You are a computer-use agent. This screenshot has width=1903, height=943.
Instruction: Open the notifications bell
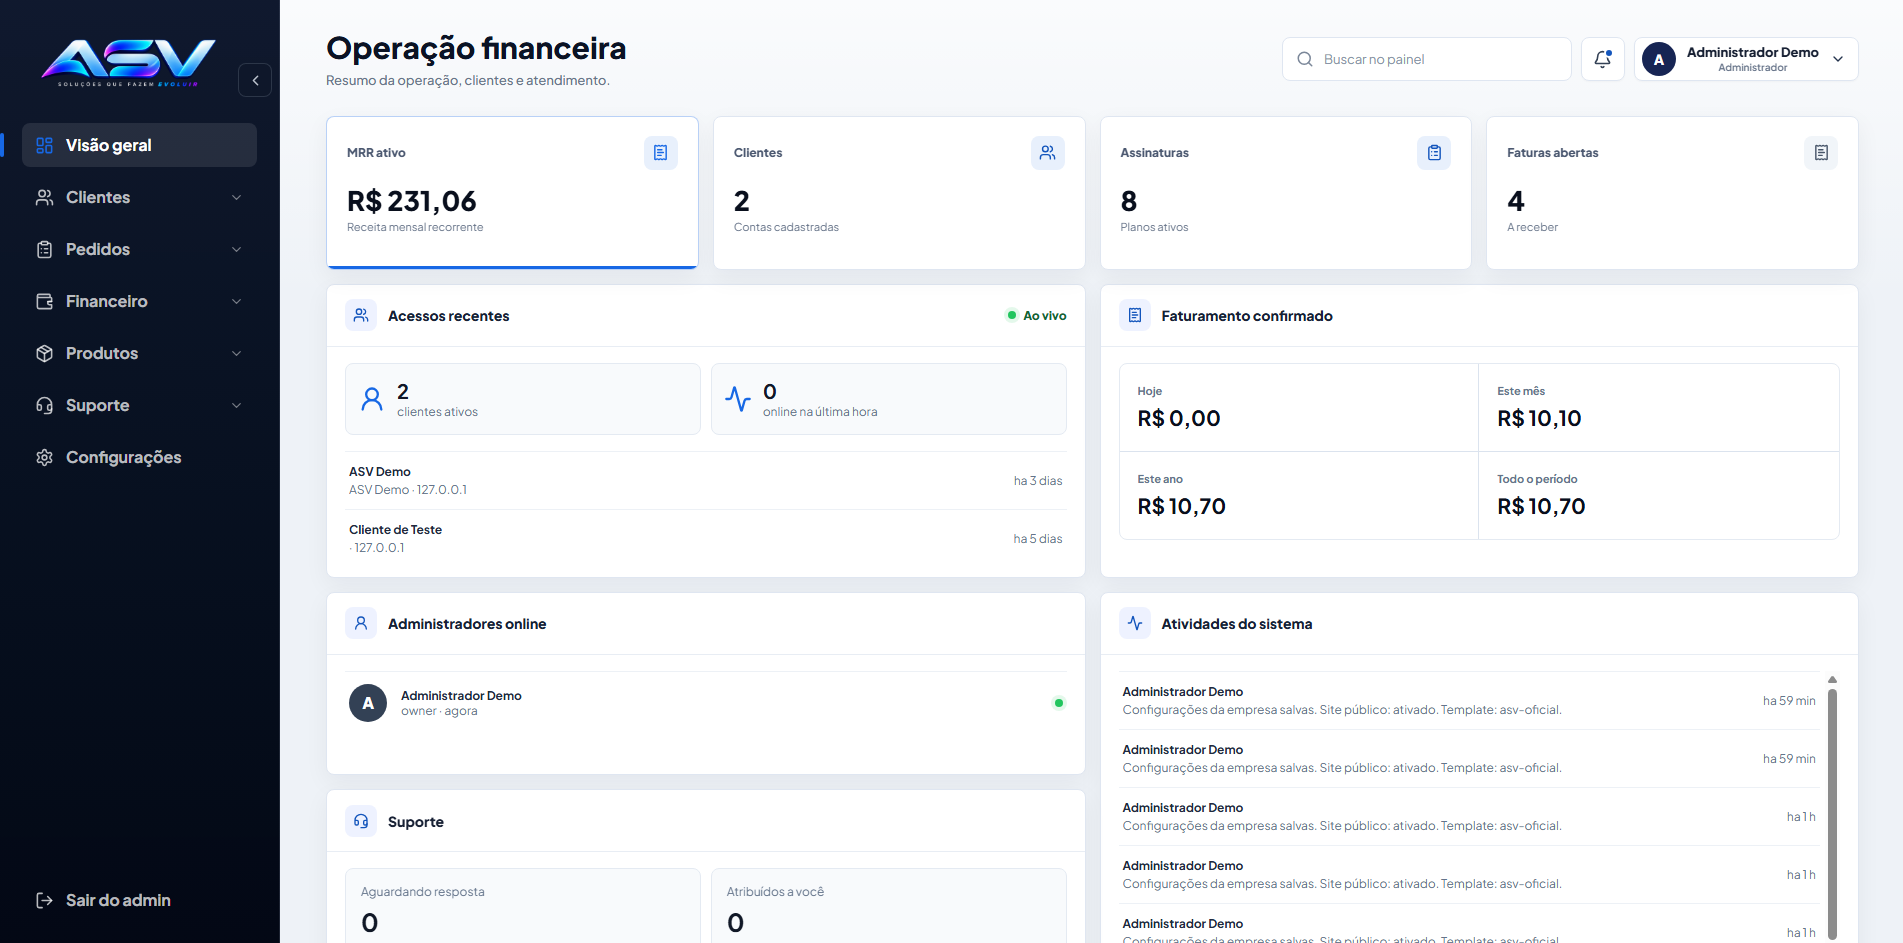pyautogui.click(x=1602, y=59)
